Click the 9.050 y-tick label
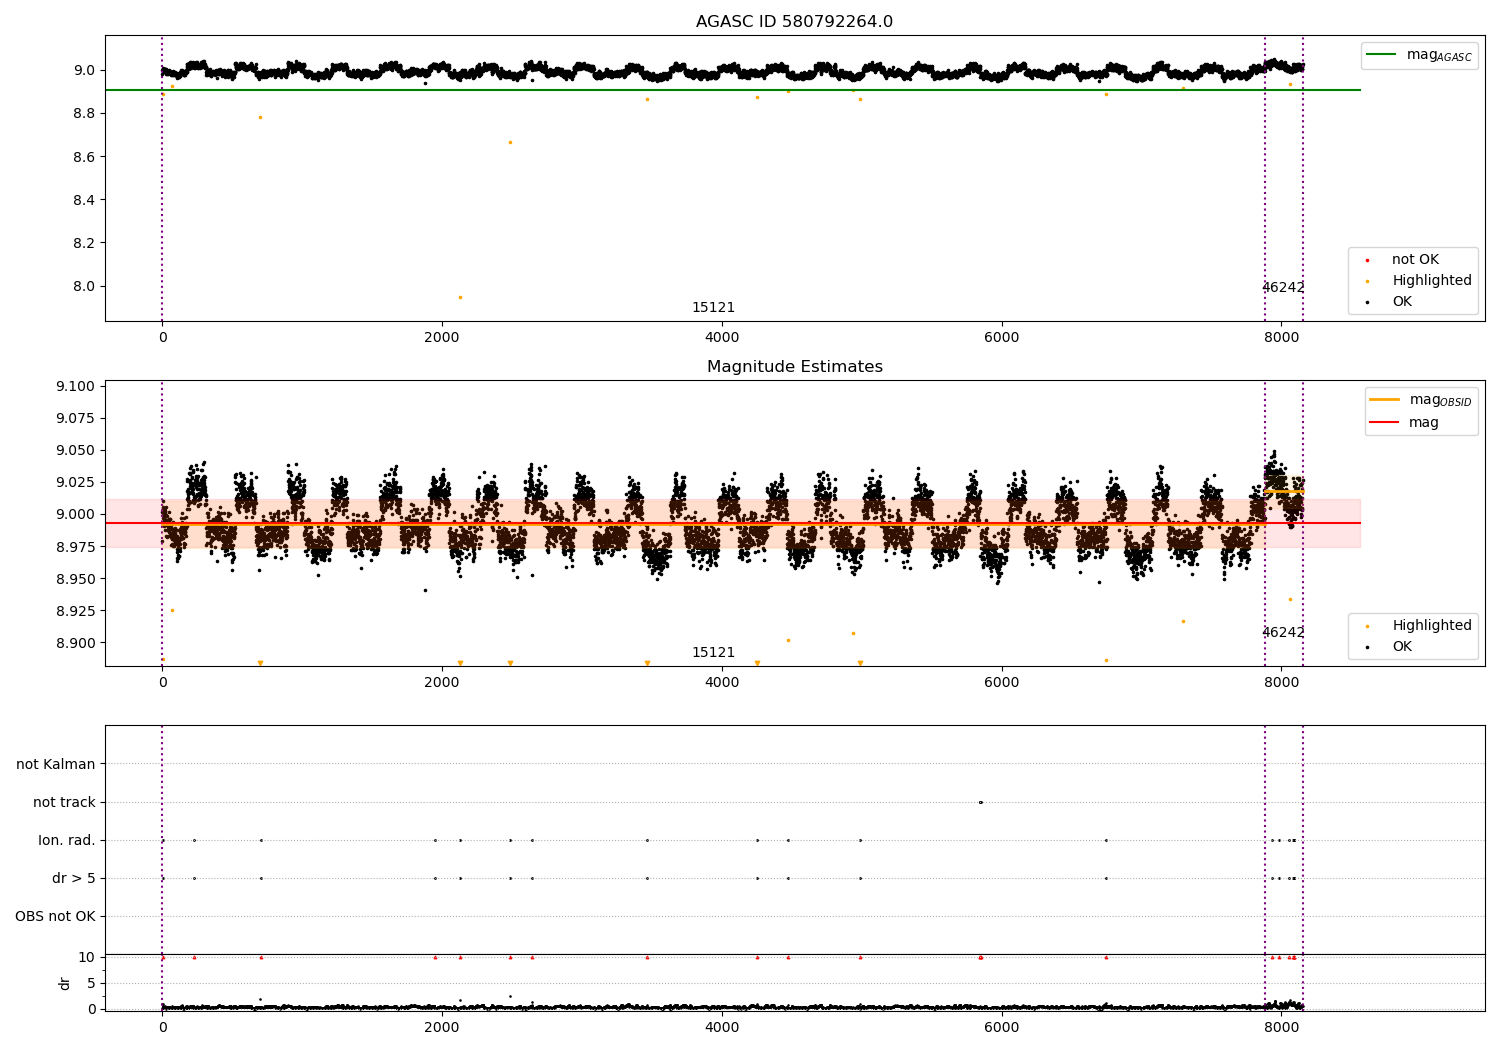The height and width of the screenshot is (1050, 1500). (76, 450)
